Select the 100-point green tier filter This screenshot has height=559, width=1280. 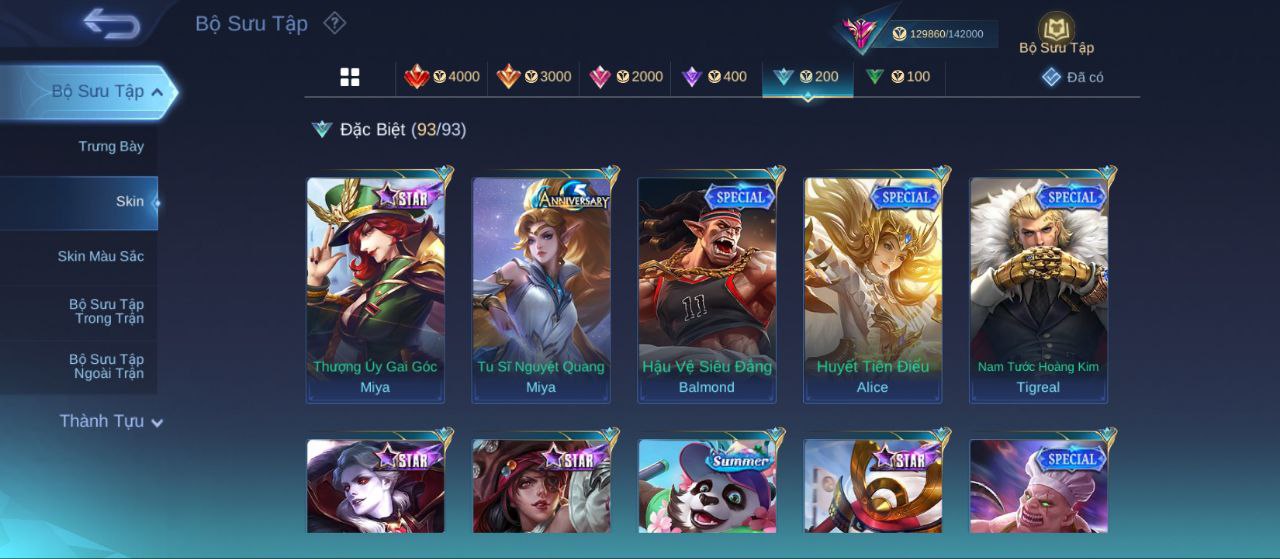click(898, 77)
